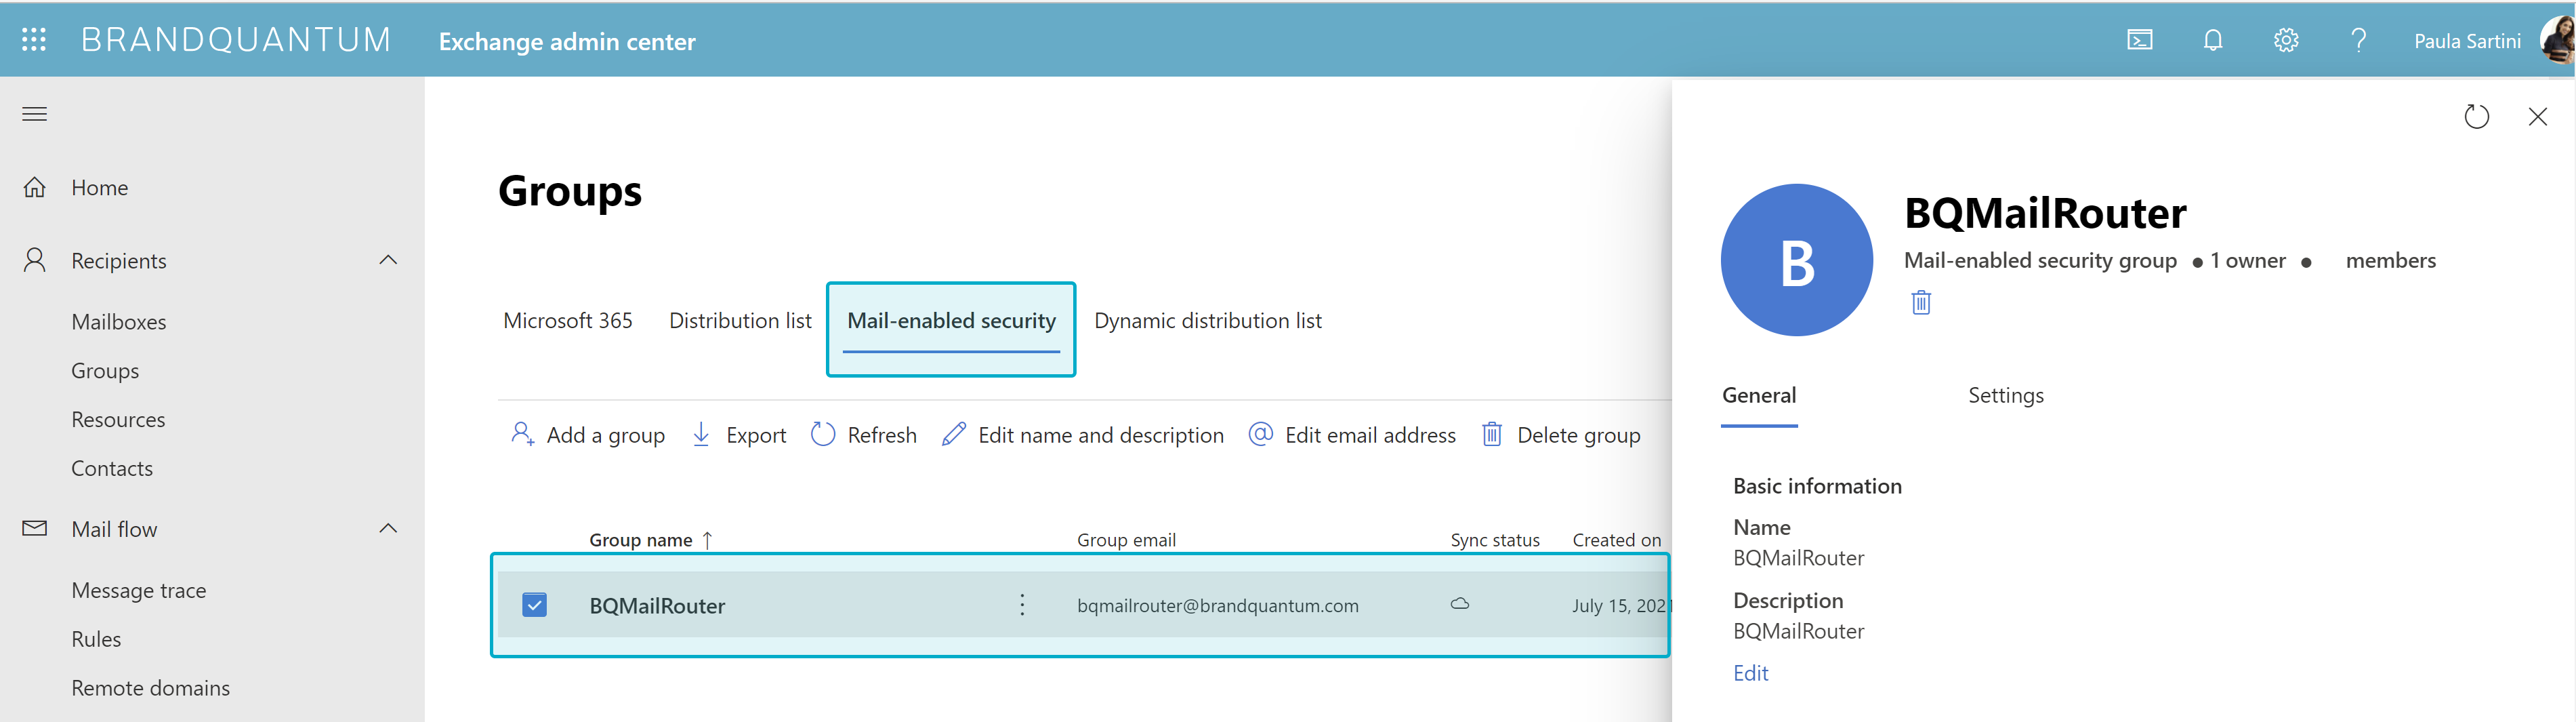Click the Edit link under Description
The width and height of the screenshot is (2576, 722).
coord(1750,674)
